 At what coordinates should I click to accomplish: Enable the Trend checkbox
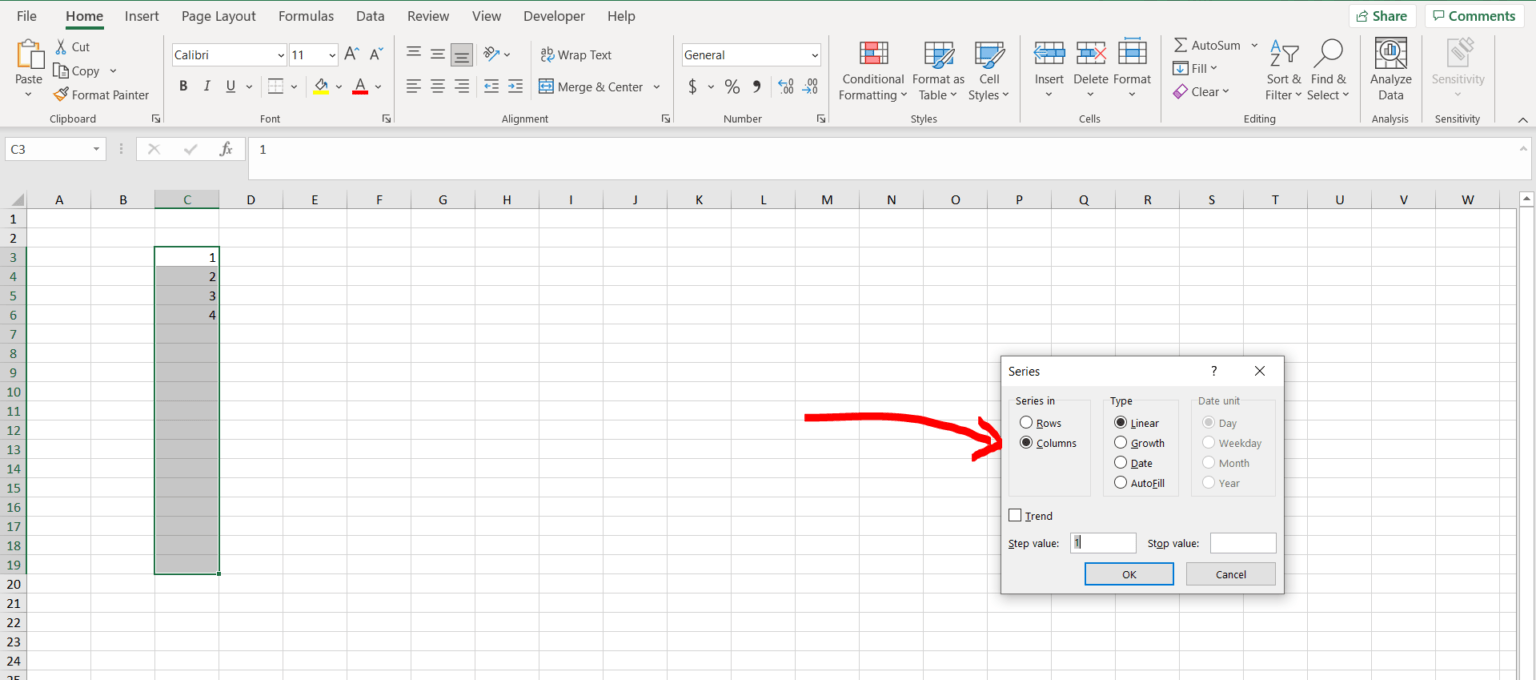click(x=1014, y=515)
